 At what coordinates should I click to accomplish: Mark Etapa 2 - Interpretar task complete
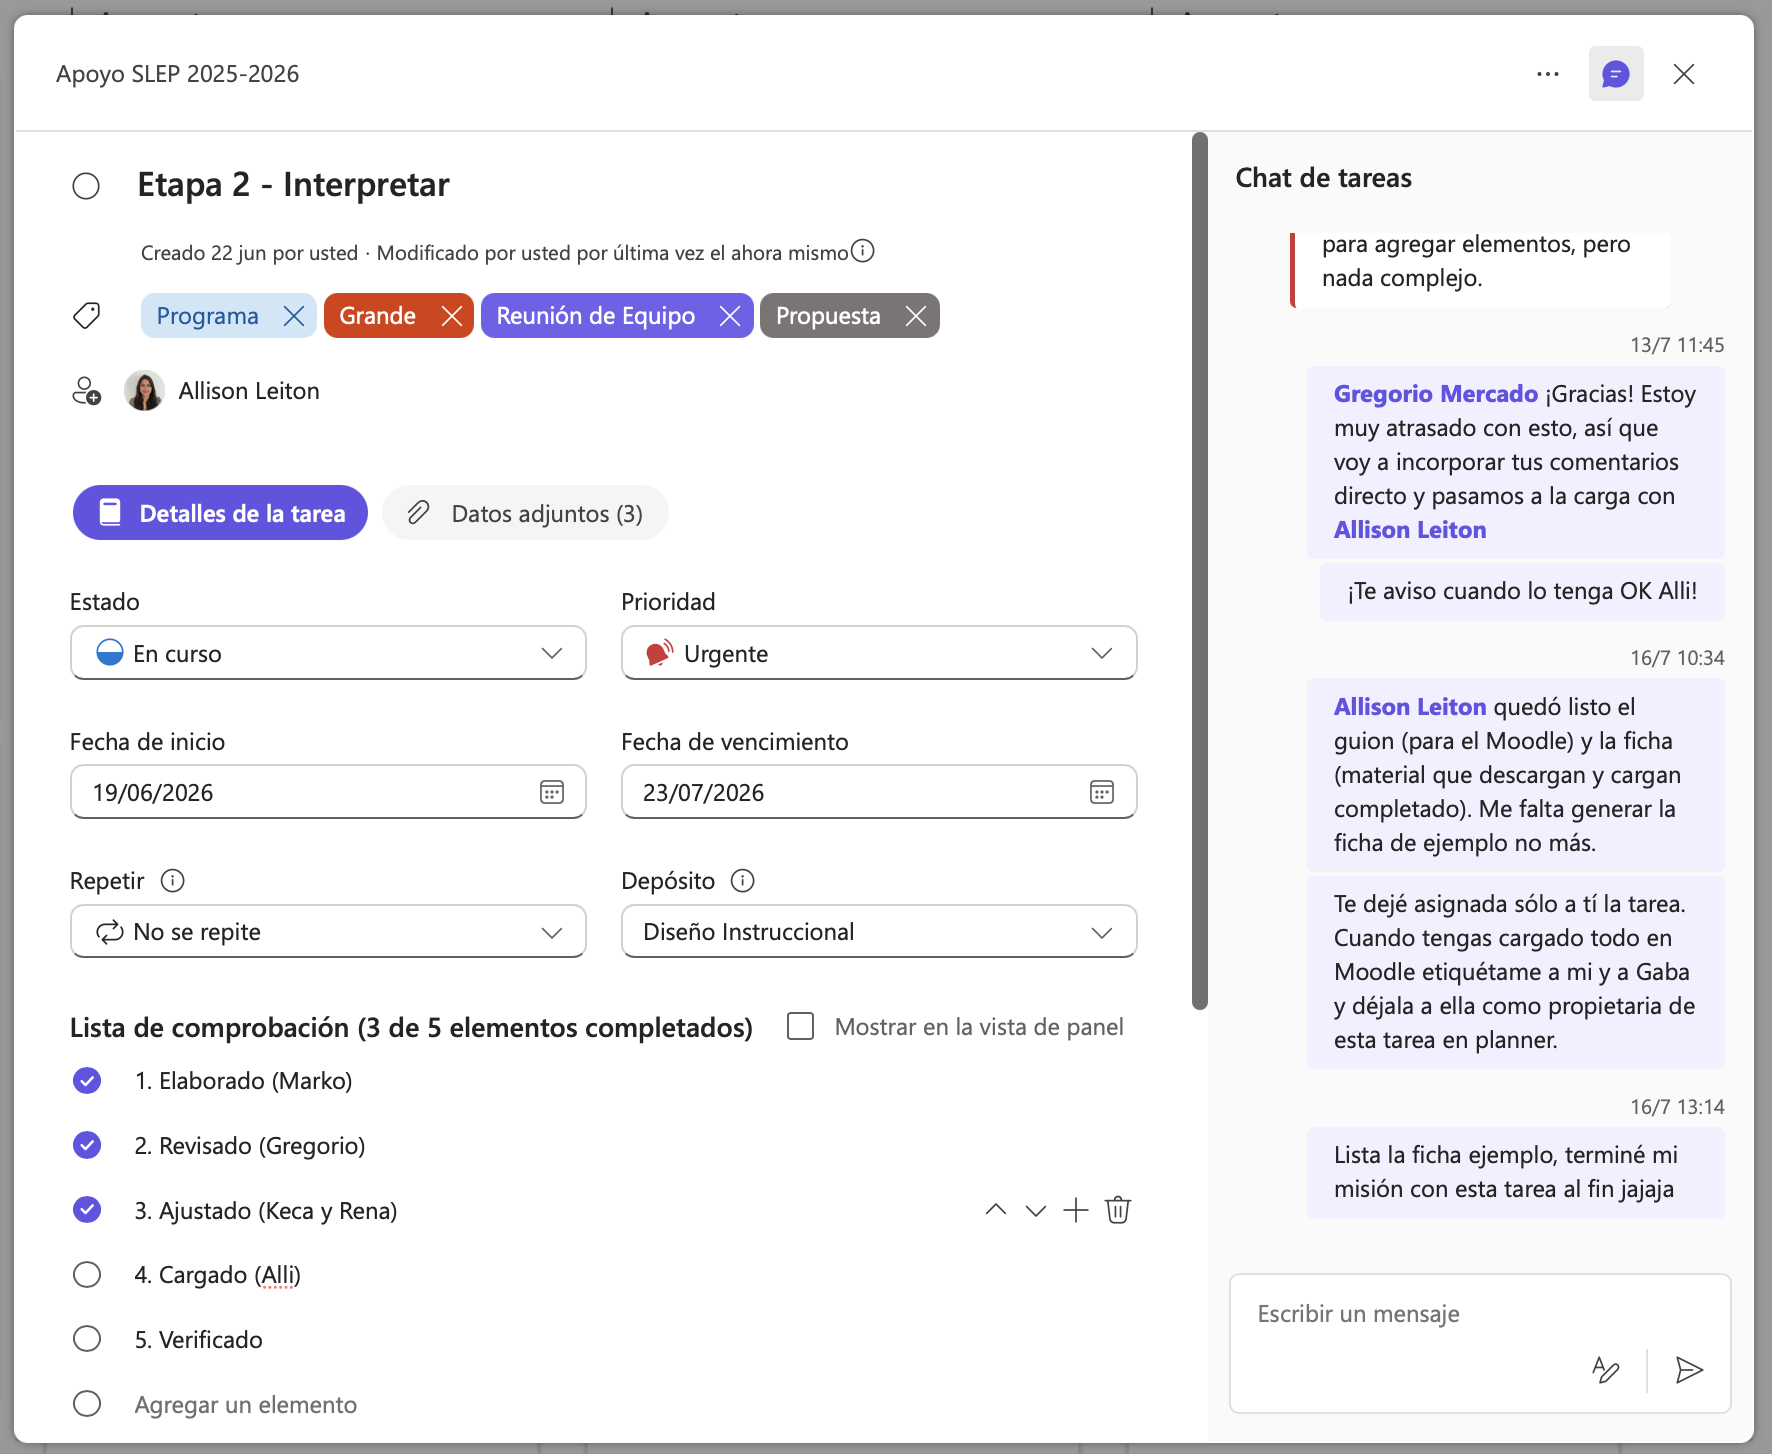pyautogui.click(x=86, y=186)
